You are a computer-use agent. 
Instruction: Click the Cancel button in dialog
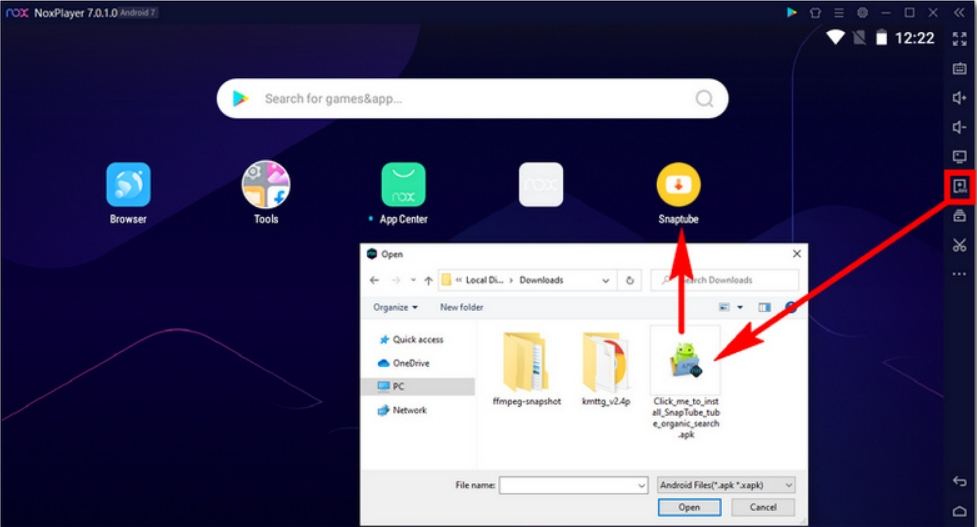(x=763, y=507)
